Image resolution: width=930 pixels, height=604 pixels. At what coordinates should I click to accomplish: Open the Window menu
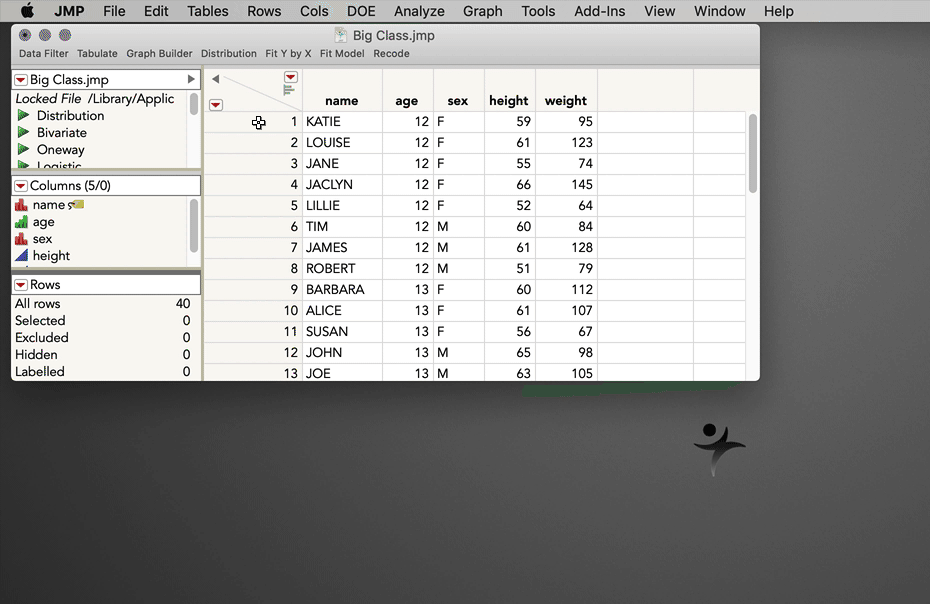point(719,11)
